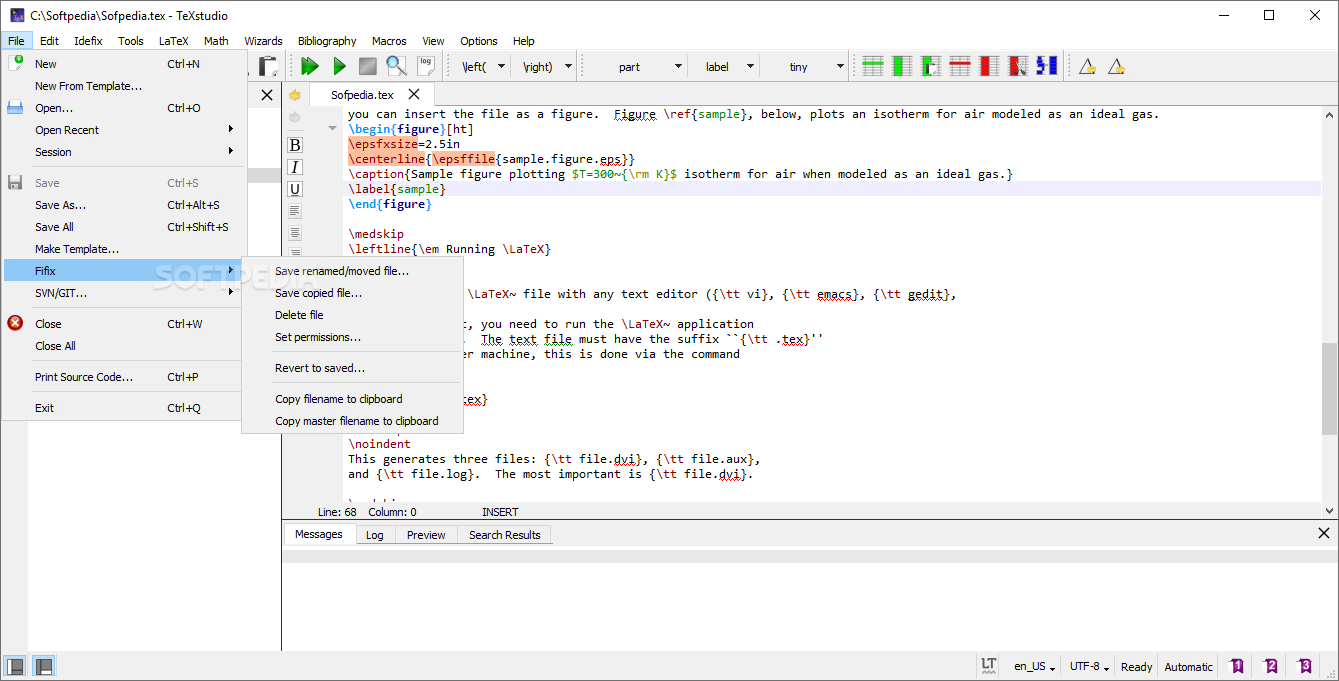This screenshot has width=1339, height=681.
Task: Open the Bibliography menu
Action: click(327, 41)
